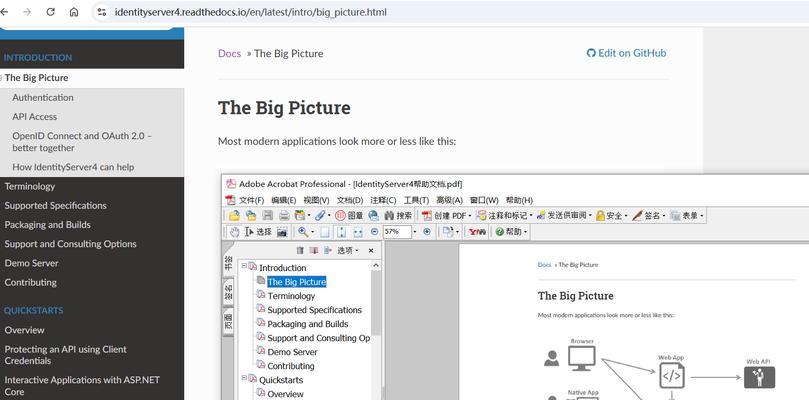Click Acrobat 搜索 binoculars search
This screenshot has width=809, height=400.
(398, 215)
